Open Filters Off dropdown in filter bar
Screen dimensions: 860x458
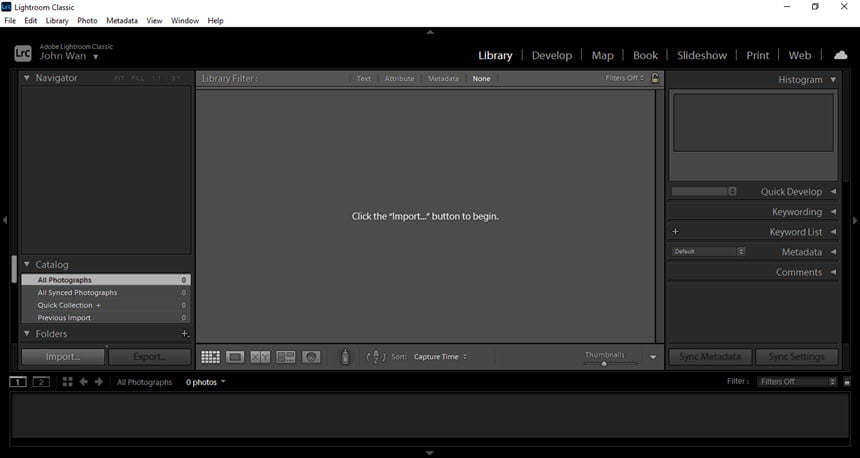[x=625, y=78]
